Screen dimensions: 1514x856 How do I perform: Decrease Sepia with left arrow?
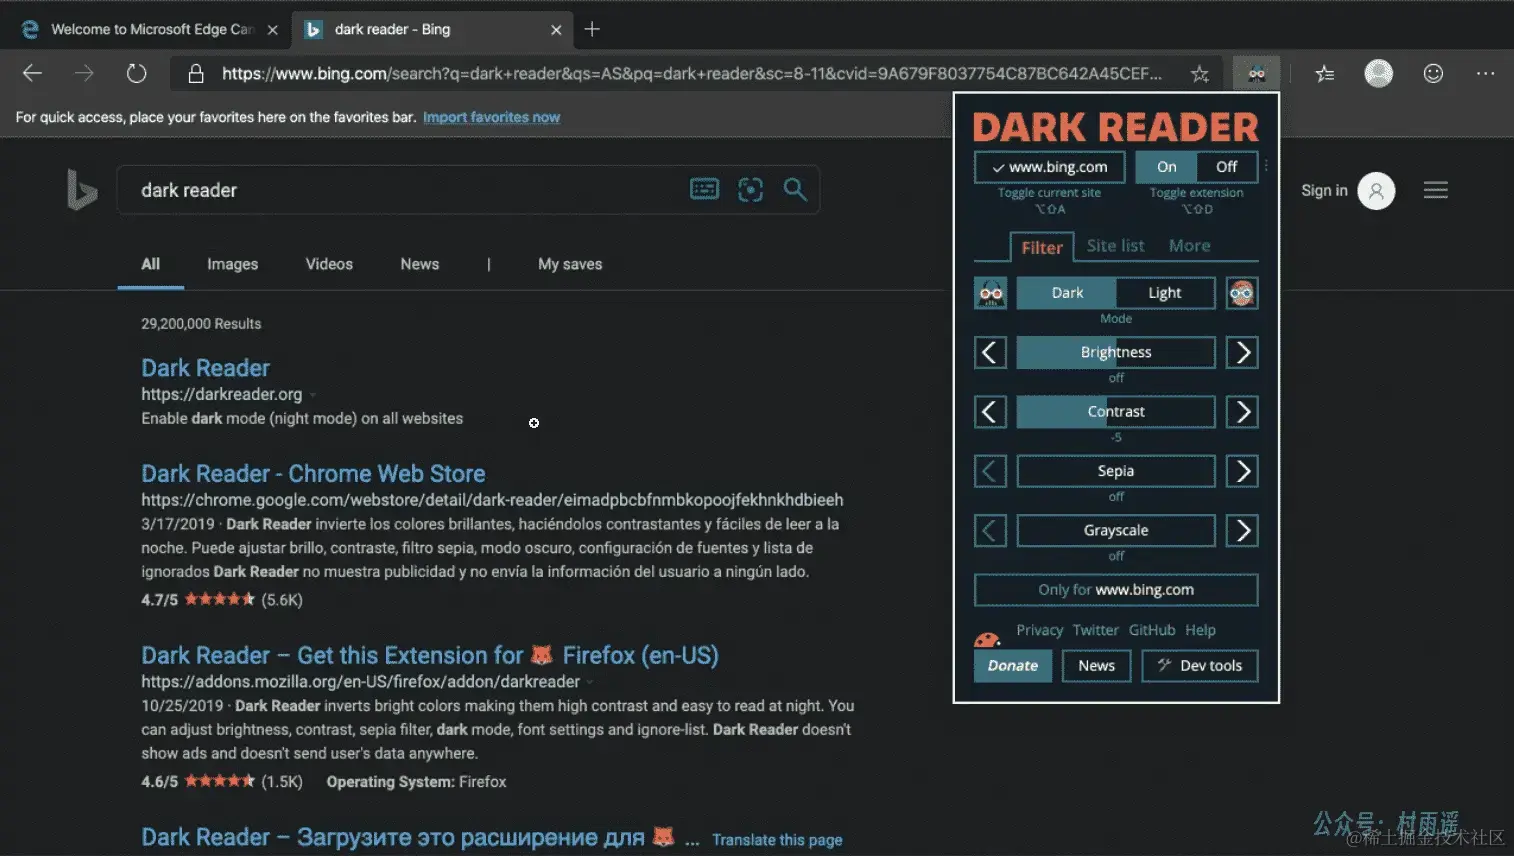990,471
